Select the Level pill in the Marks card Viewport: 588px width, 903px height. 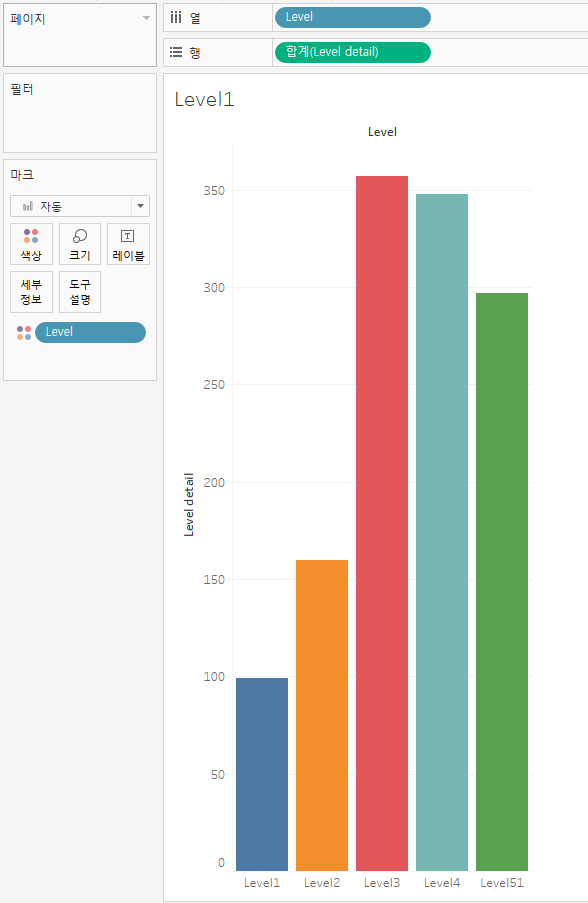pos(90,332)
